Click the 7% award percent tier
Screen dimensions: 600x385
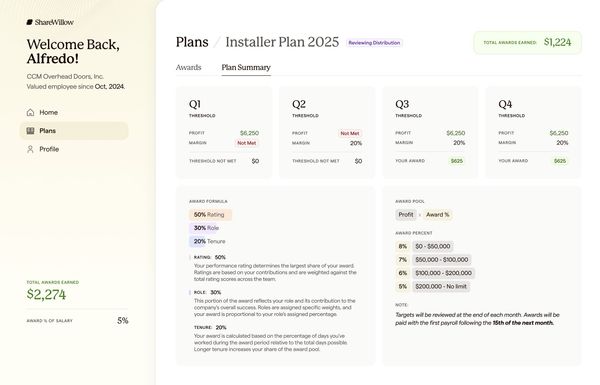click(x=403, y=260)
